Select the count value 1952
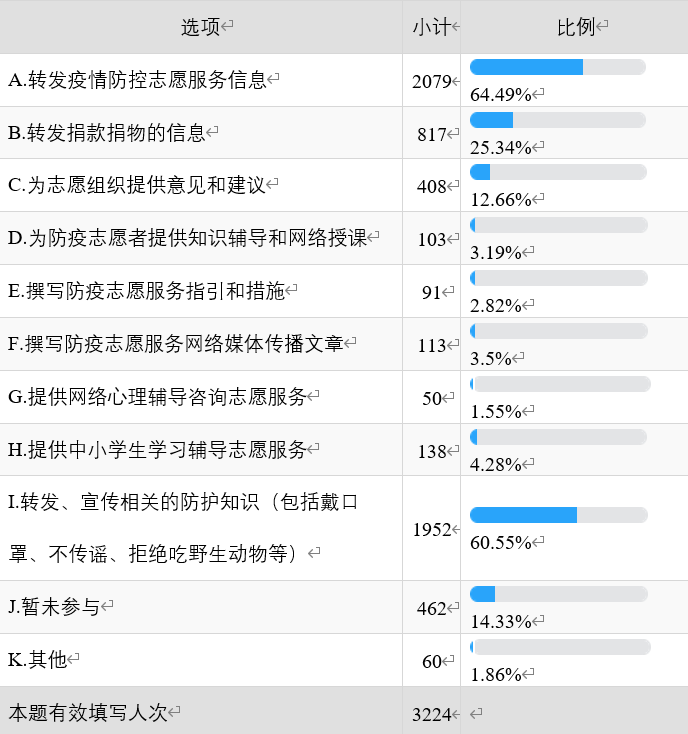The width and height of the screenshot is (688, 734). coord(432,529)
